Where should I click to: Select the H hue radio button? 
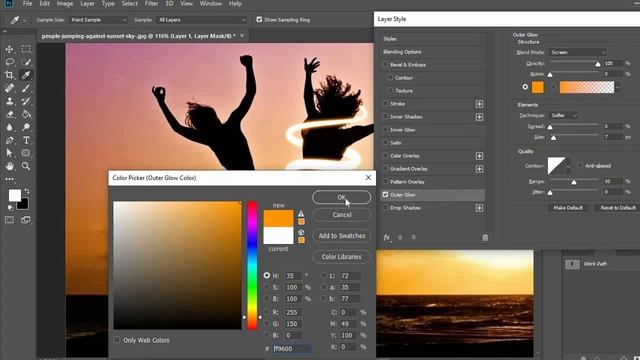point(267,276)
